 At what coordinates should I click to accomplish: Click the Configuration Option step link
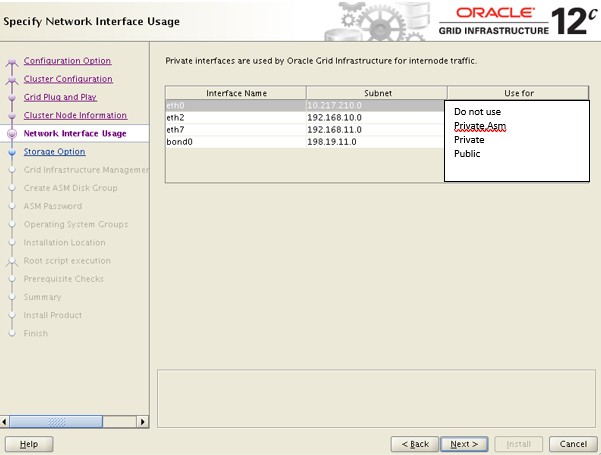point(67,61)
